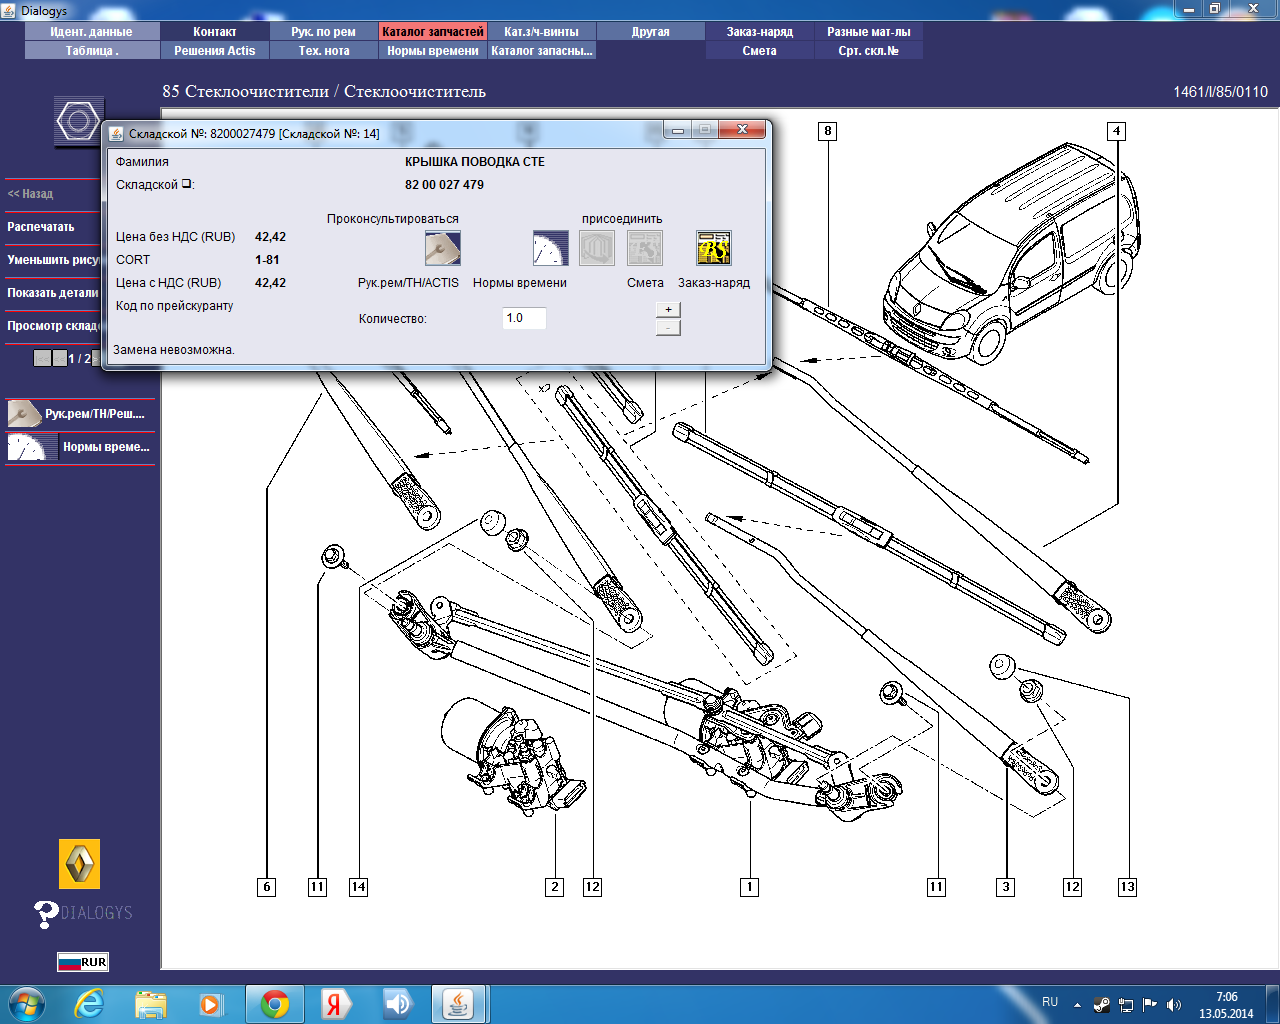Viewport: 1280px width, 1024px height.
Task: Select part callout 4 in diagram
Action: [x=1117, y=131]
